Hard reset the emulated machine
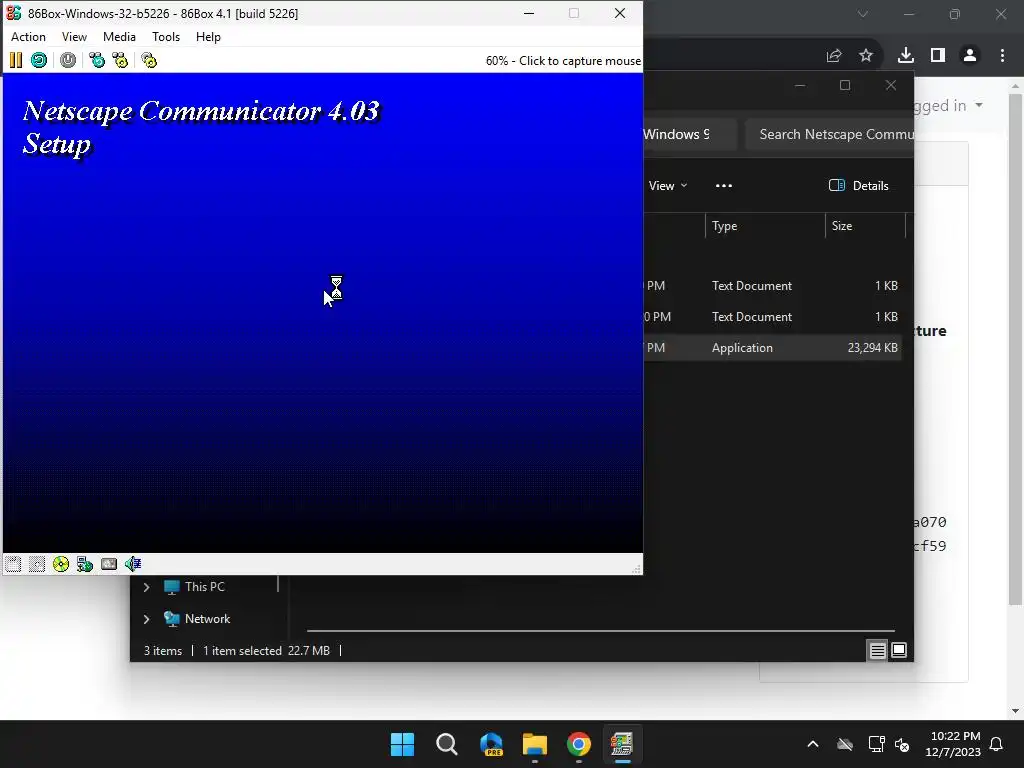 point(39,61)
